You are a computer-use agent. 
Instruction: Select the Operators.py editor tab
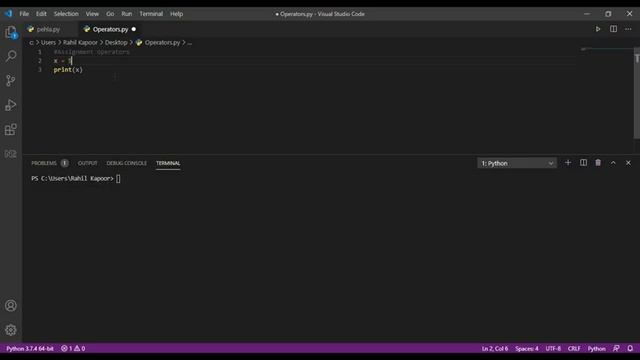pos(110,29)
